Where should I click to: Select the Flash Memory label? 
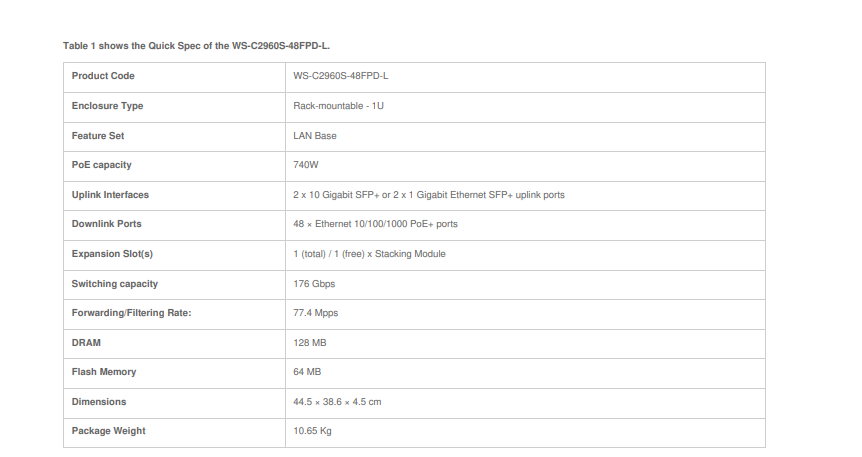[x=104, y=372]
